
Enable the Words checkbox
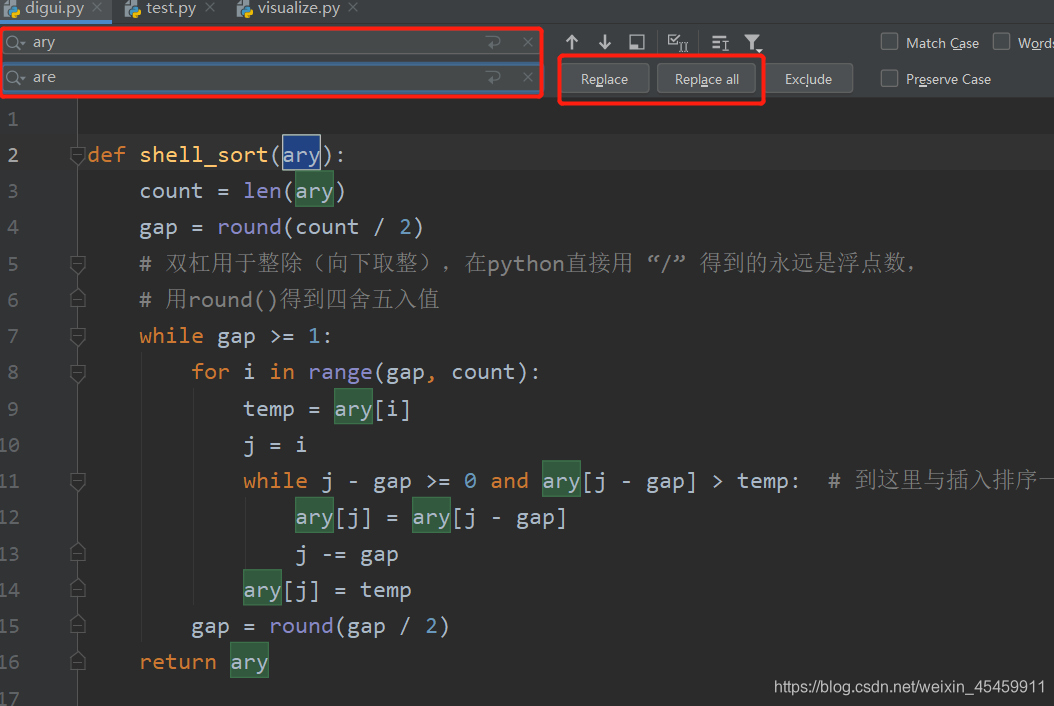point(1002,42)
